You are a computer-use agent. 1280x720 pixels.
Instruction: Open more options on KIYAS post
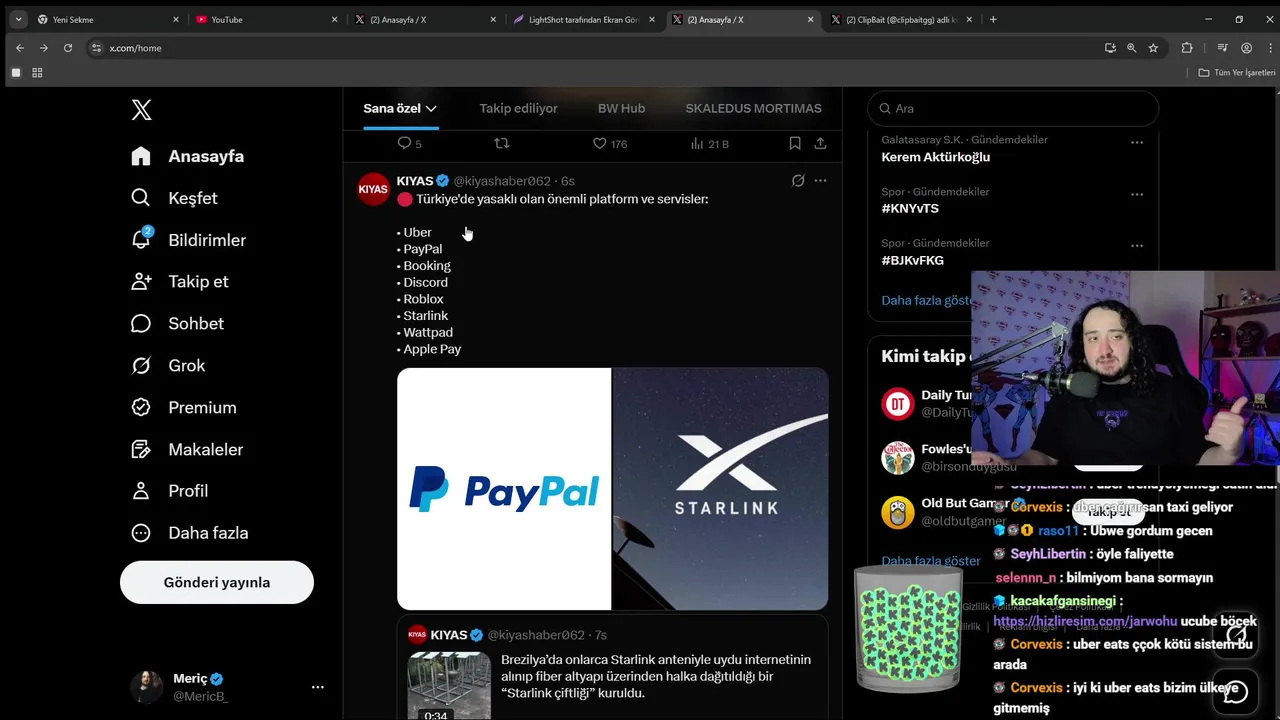(x=821, y=181)
